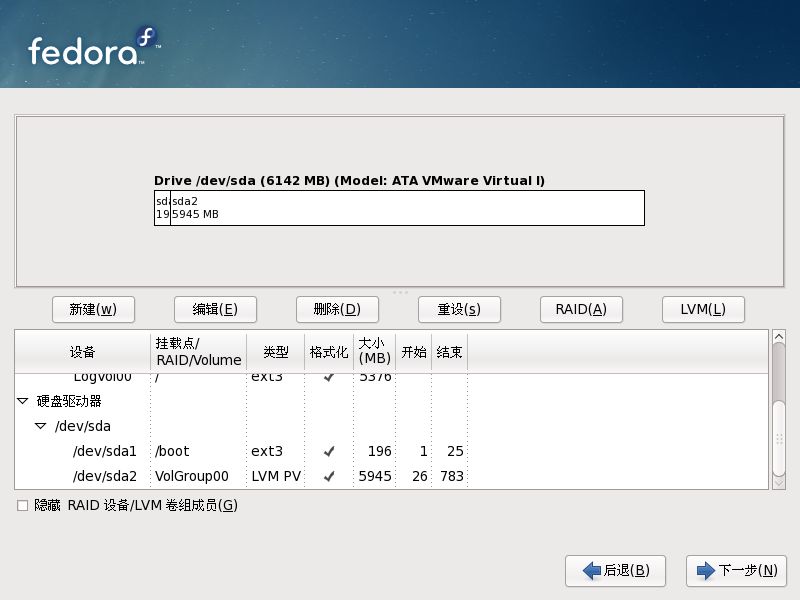This screenshot has width=800, height=600.
Task: Click the end cylinder value 25
Action: (455, 451)
